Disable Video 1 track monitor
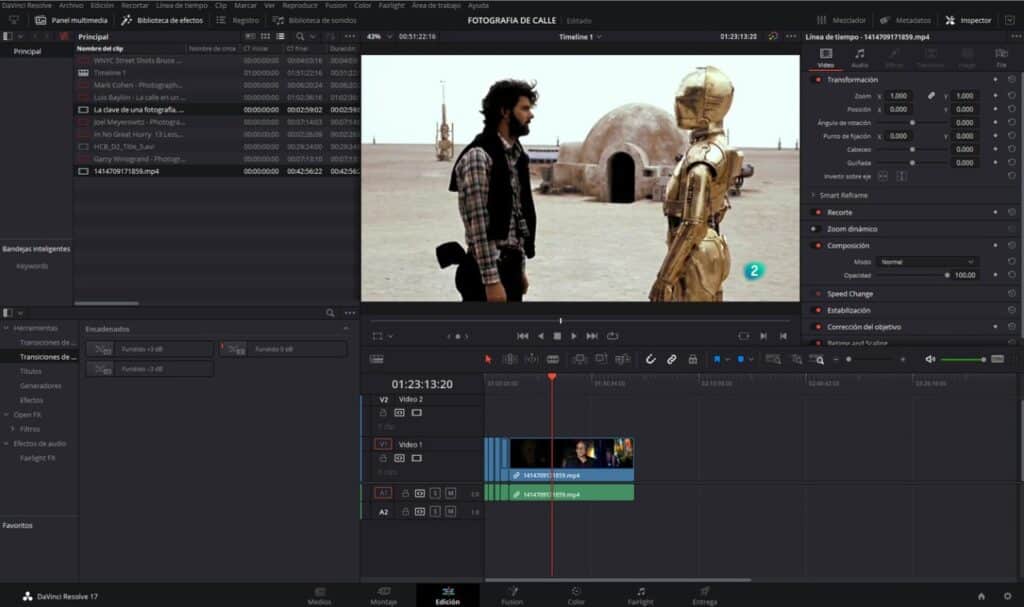This screenshot has width=1024, height=607. point(417,459)
